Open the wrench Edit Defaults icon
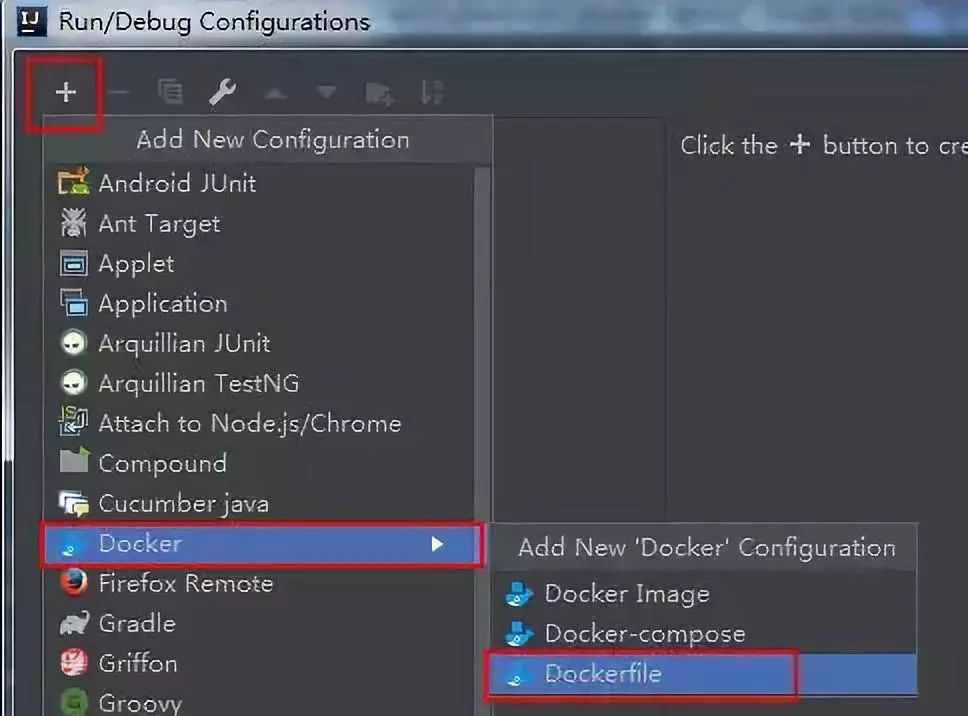The height and width of the screenshot is (716, 968). (x=222, y=93)
